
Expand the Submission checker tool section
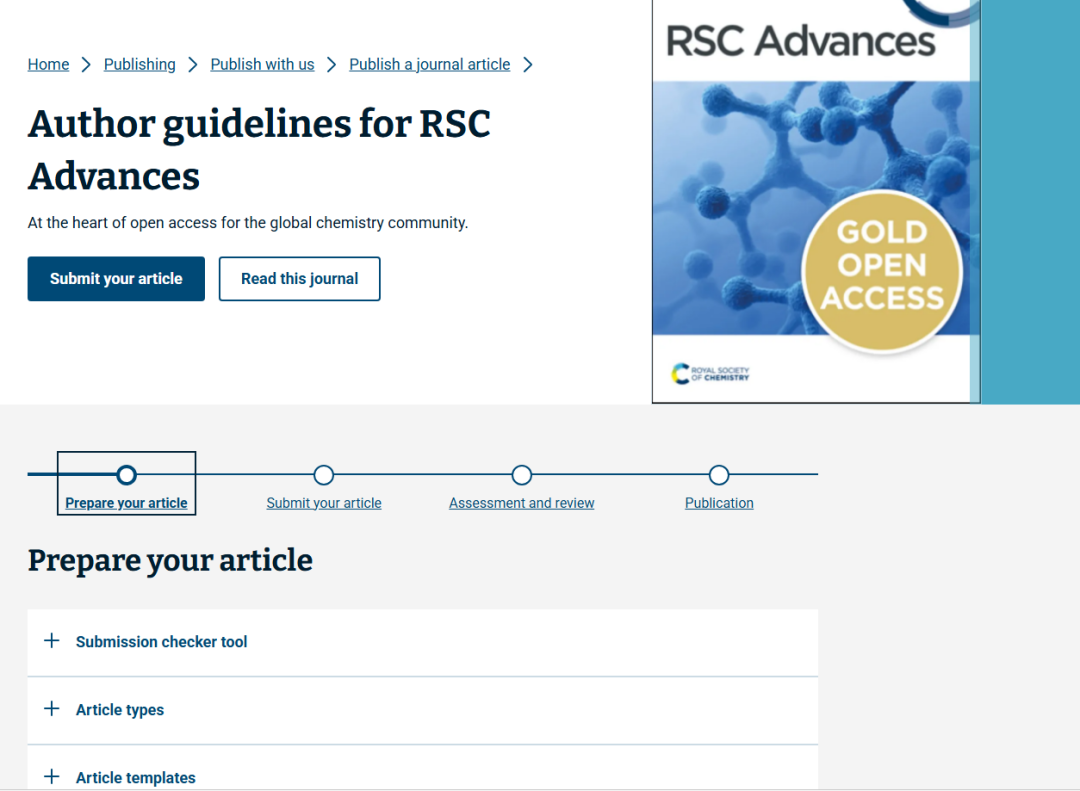click(423, 642)
